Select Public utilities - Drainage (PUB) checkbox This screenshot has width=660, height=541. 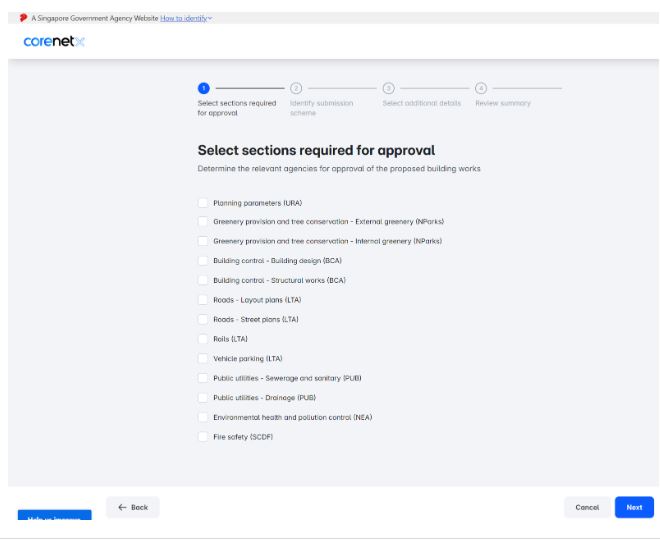(203, 397)
